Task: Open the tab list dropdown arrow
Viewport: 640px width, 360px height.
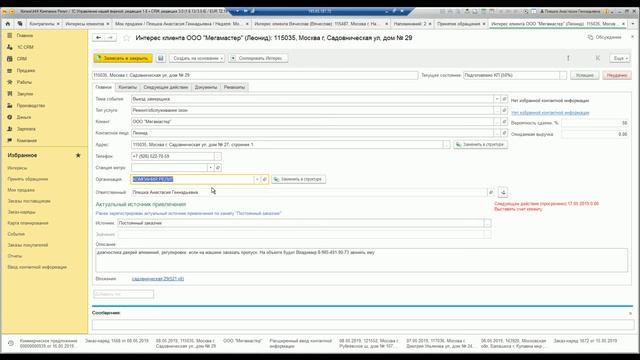Action: pyautogui.click(x=633, y=24)
